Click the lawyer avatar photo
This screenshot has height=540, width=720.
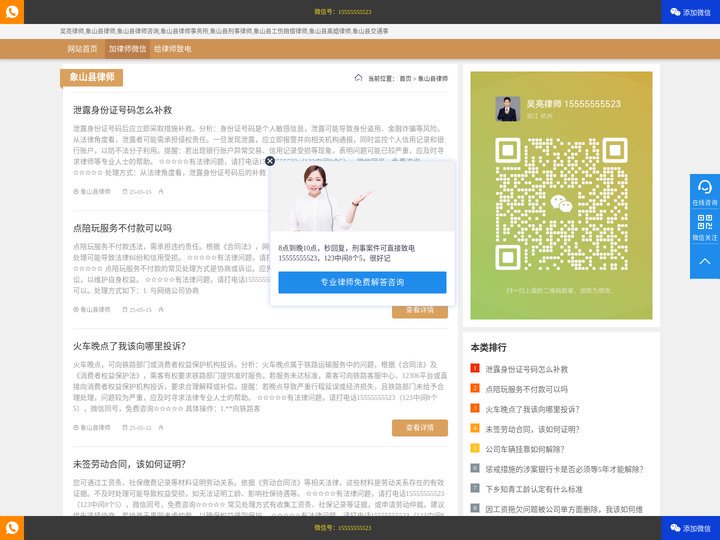[507, 109]
